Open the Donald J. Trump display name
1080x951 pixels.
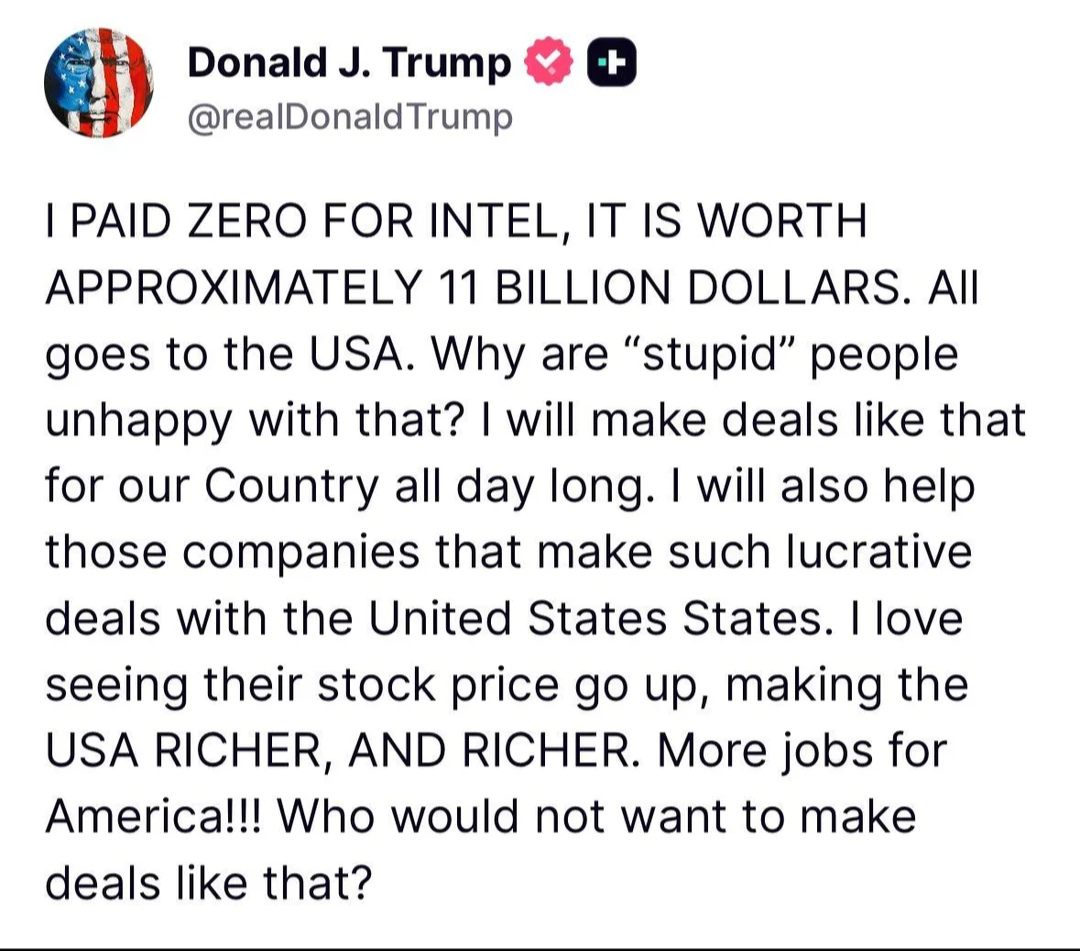pos(349,63)
